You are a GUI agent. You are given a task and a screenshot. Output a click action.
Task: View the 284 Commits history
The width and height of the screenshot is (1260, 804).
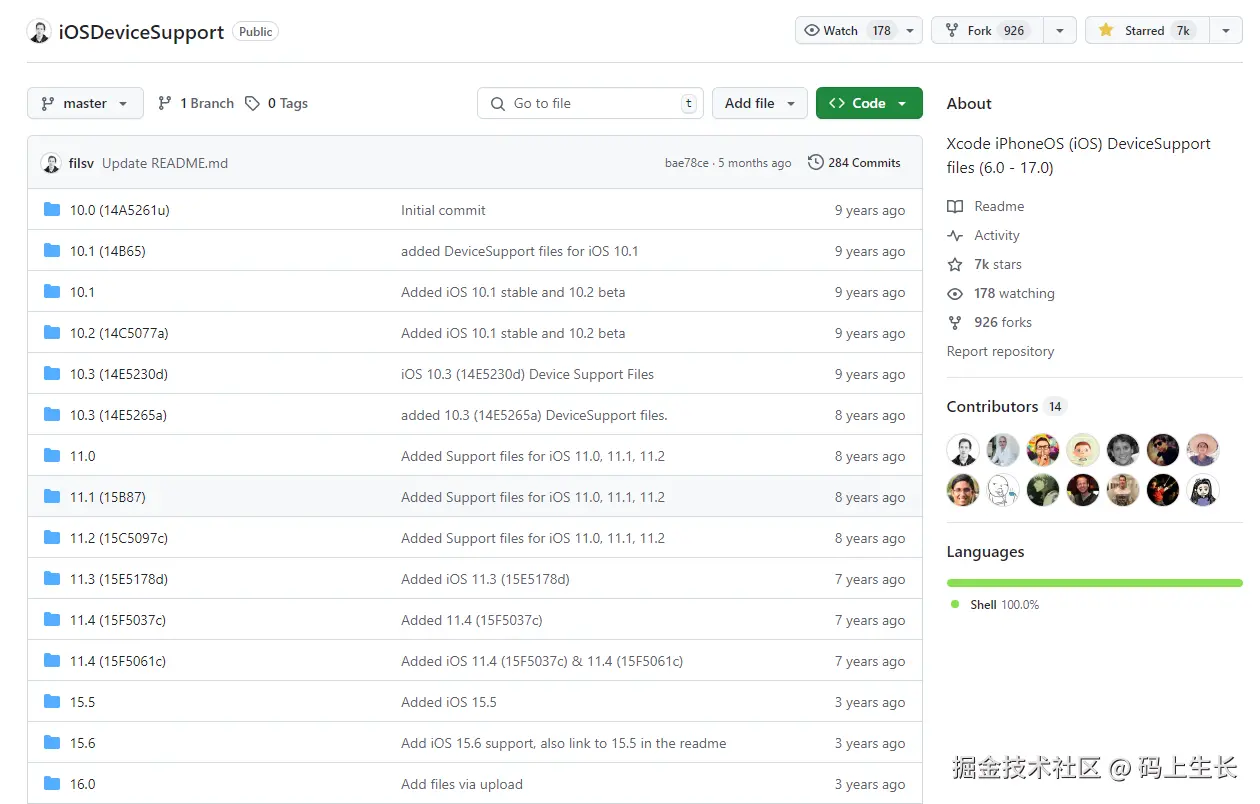tap(854, 162)
